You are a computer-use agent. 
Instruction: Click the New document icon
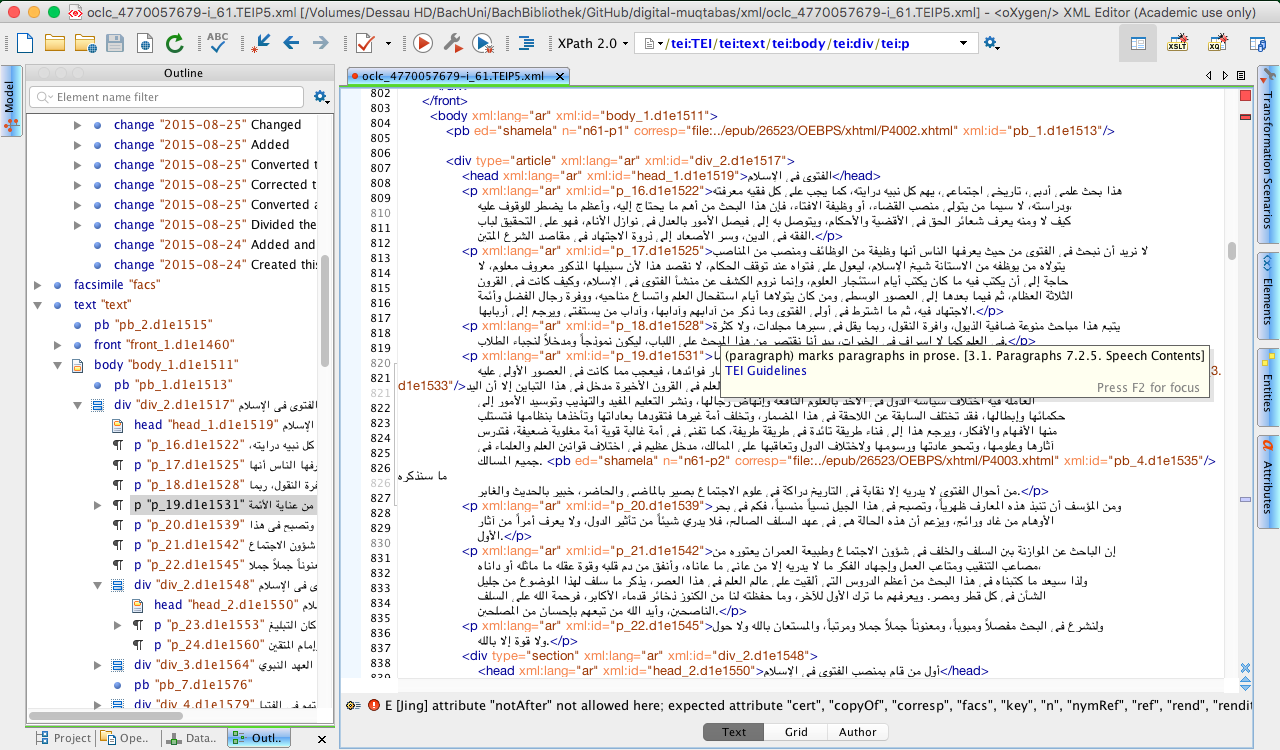(x=24, y=43)
